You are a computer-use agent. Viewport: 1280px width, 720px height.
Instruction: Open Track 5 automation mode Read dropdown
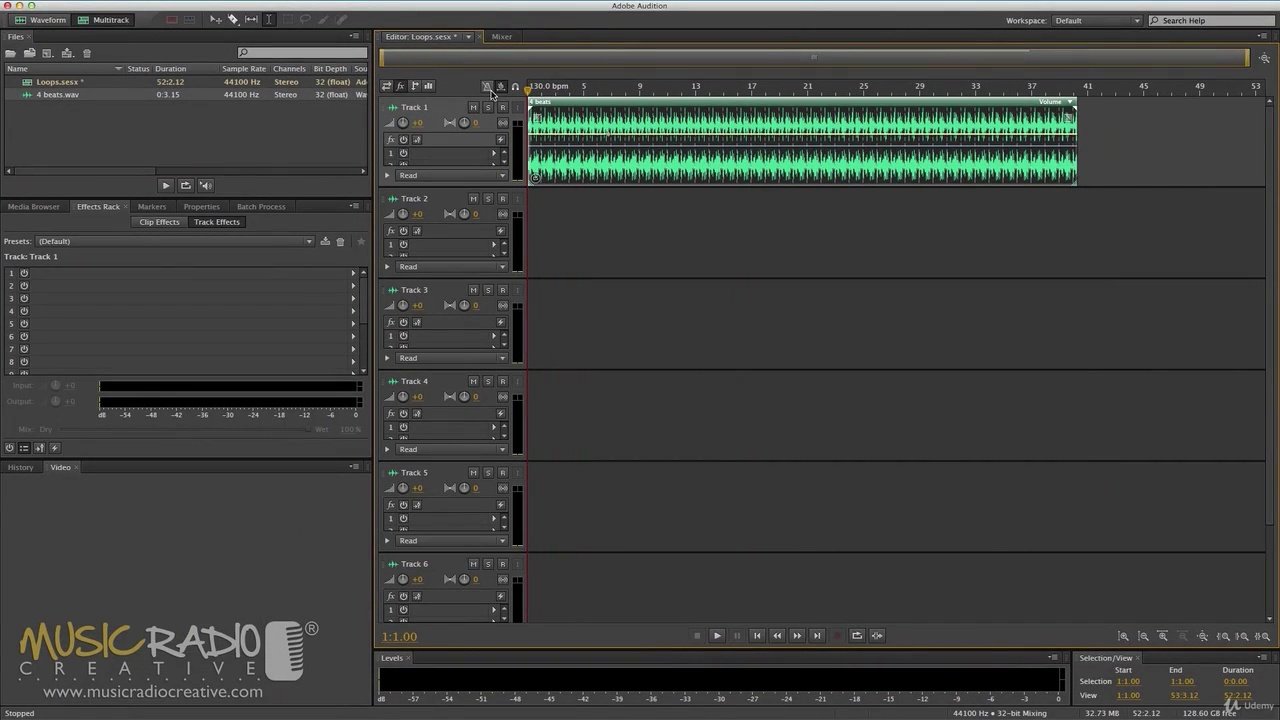pyautogui.click(x=452, y=541)
